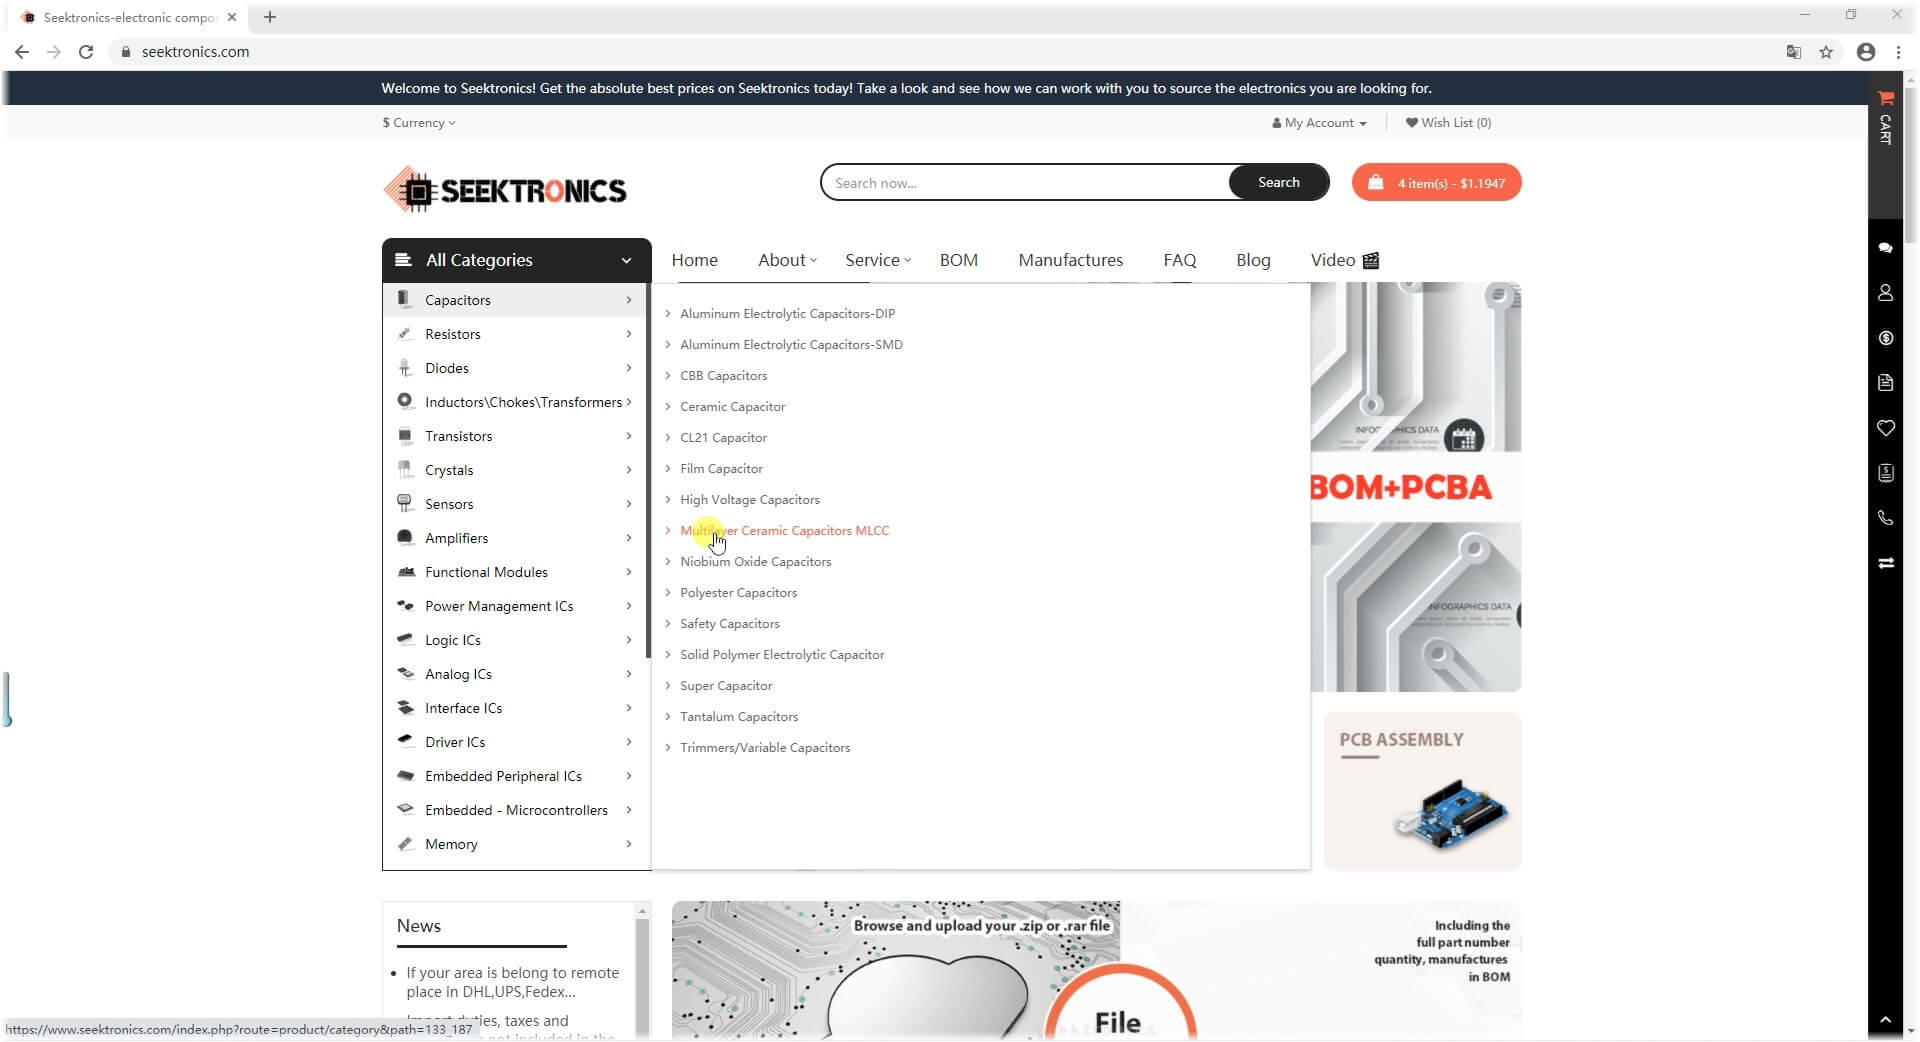Select Embedded - Microcontrollers category
Image resolution: width=1920 pixels, height=1042 pixels.
pos(516,810)
